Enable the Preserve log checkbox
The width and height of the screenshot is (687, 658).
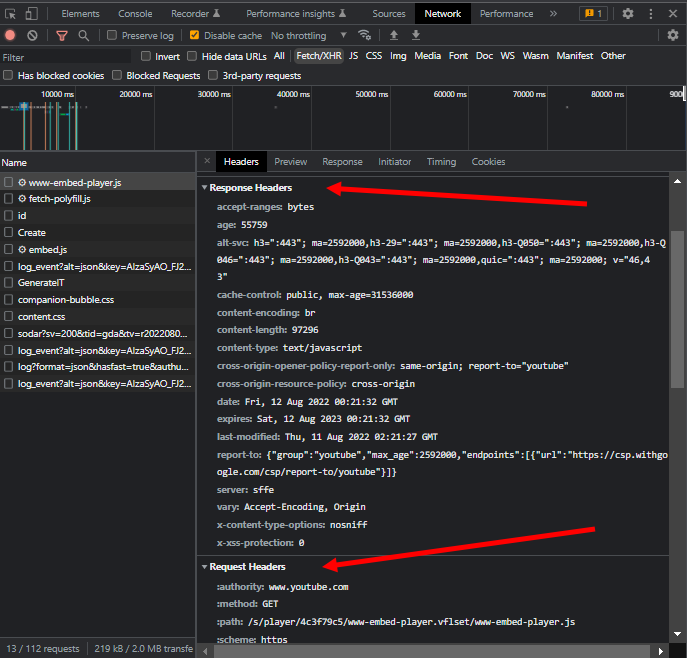click(x=113, y=36)
